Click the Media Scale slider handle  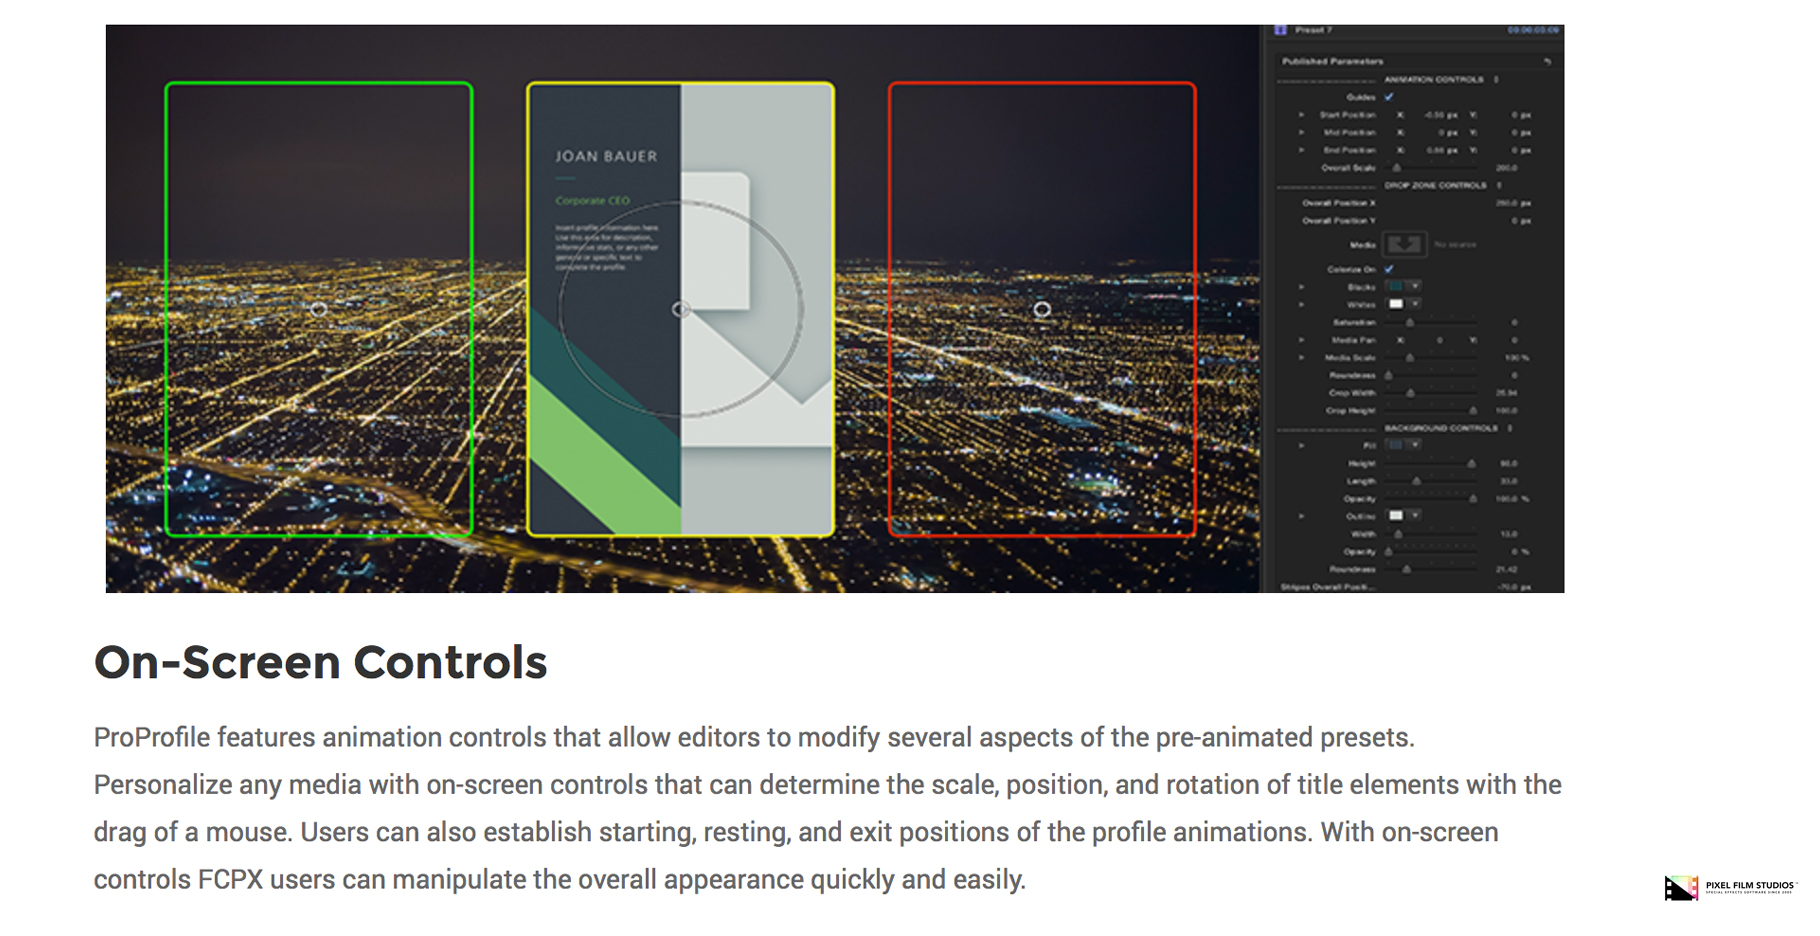click(x=1410, y=357)
